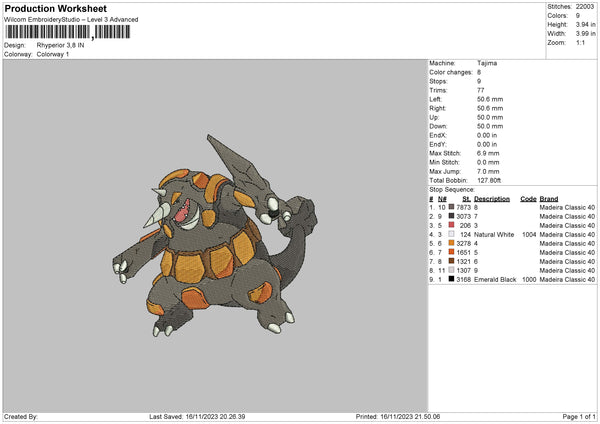Click the light gray swatch for stop 8

453,270
